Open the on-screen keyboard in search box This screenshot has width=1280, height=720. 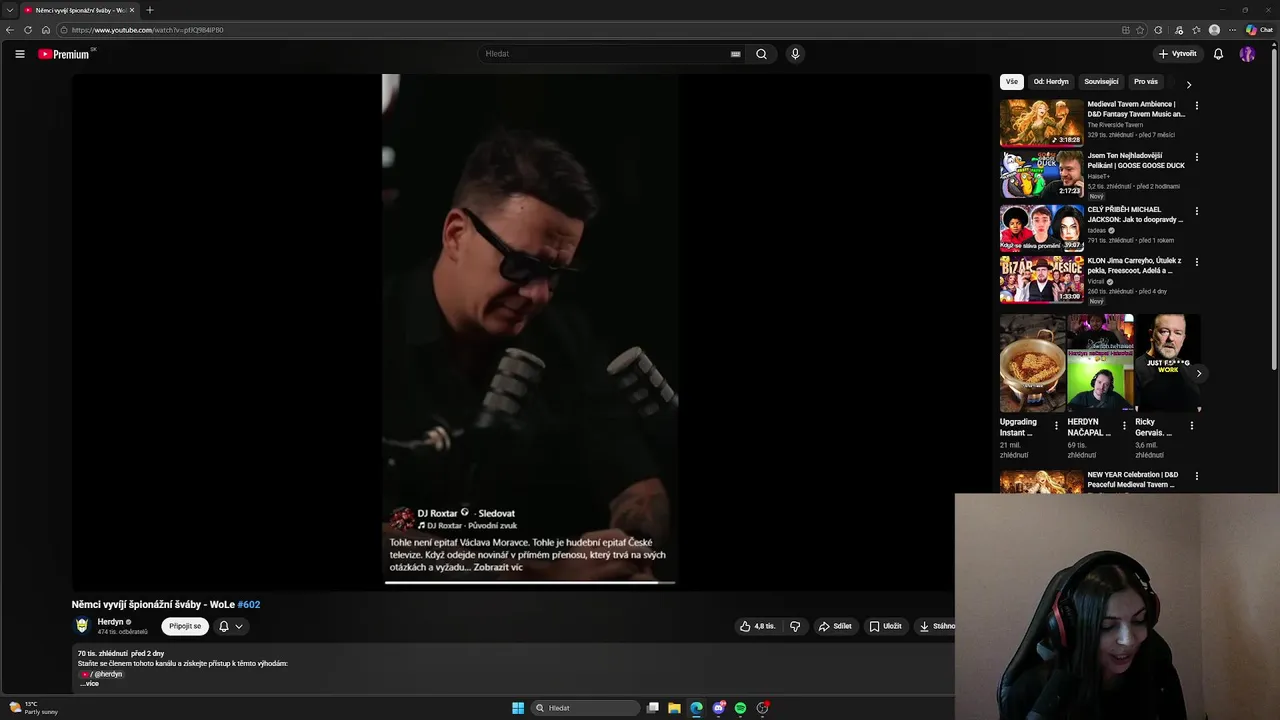pyautogui.click(x=735, y=54)
